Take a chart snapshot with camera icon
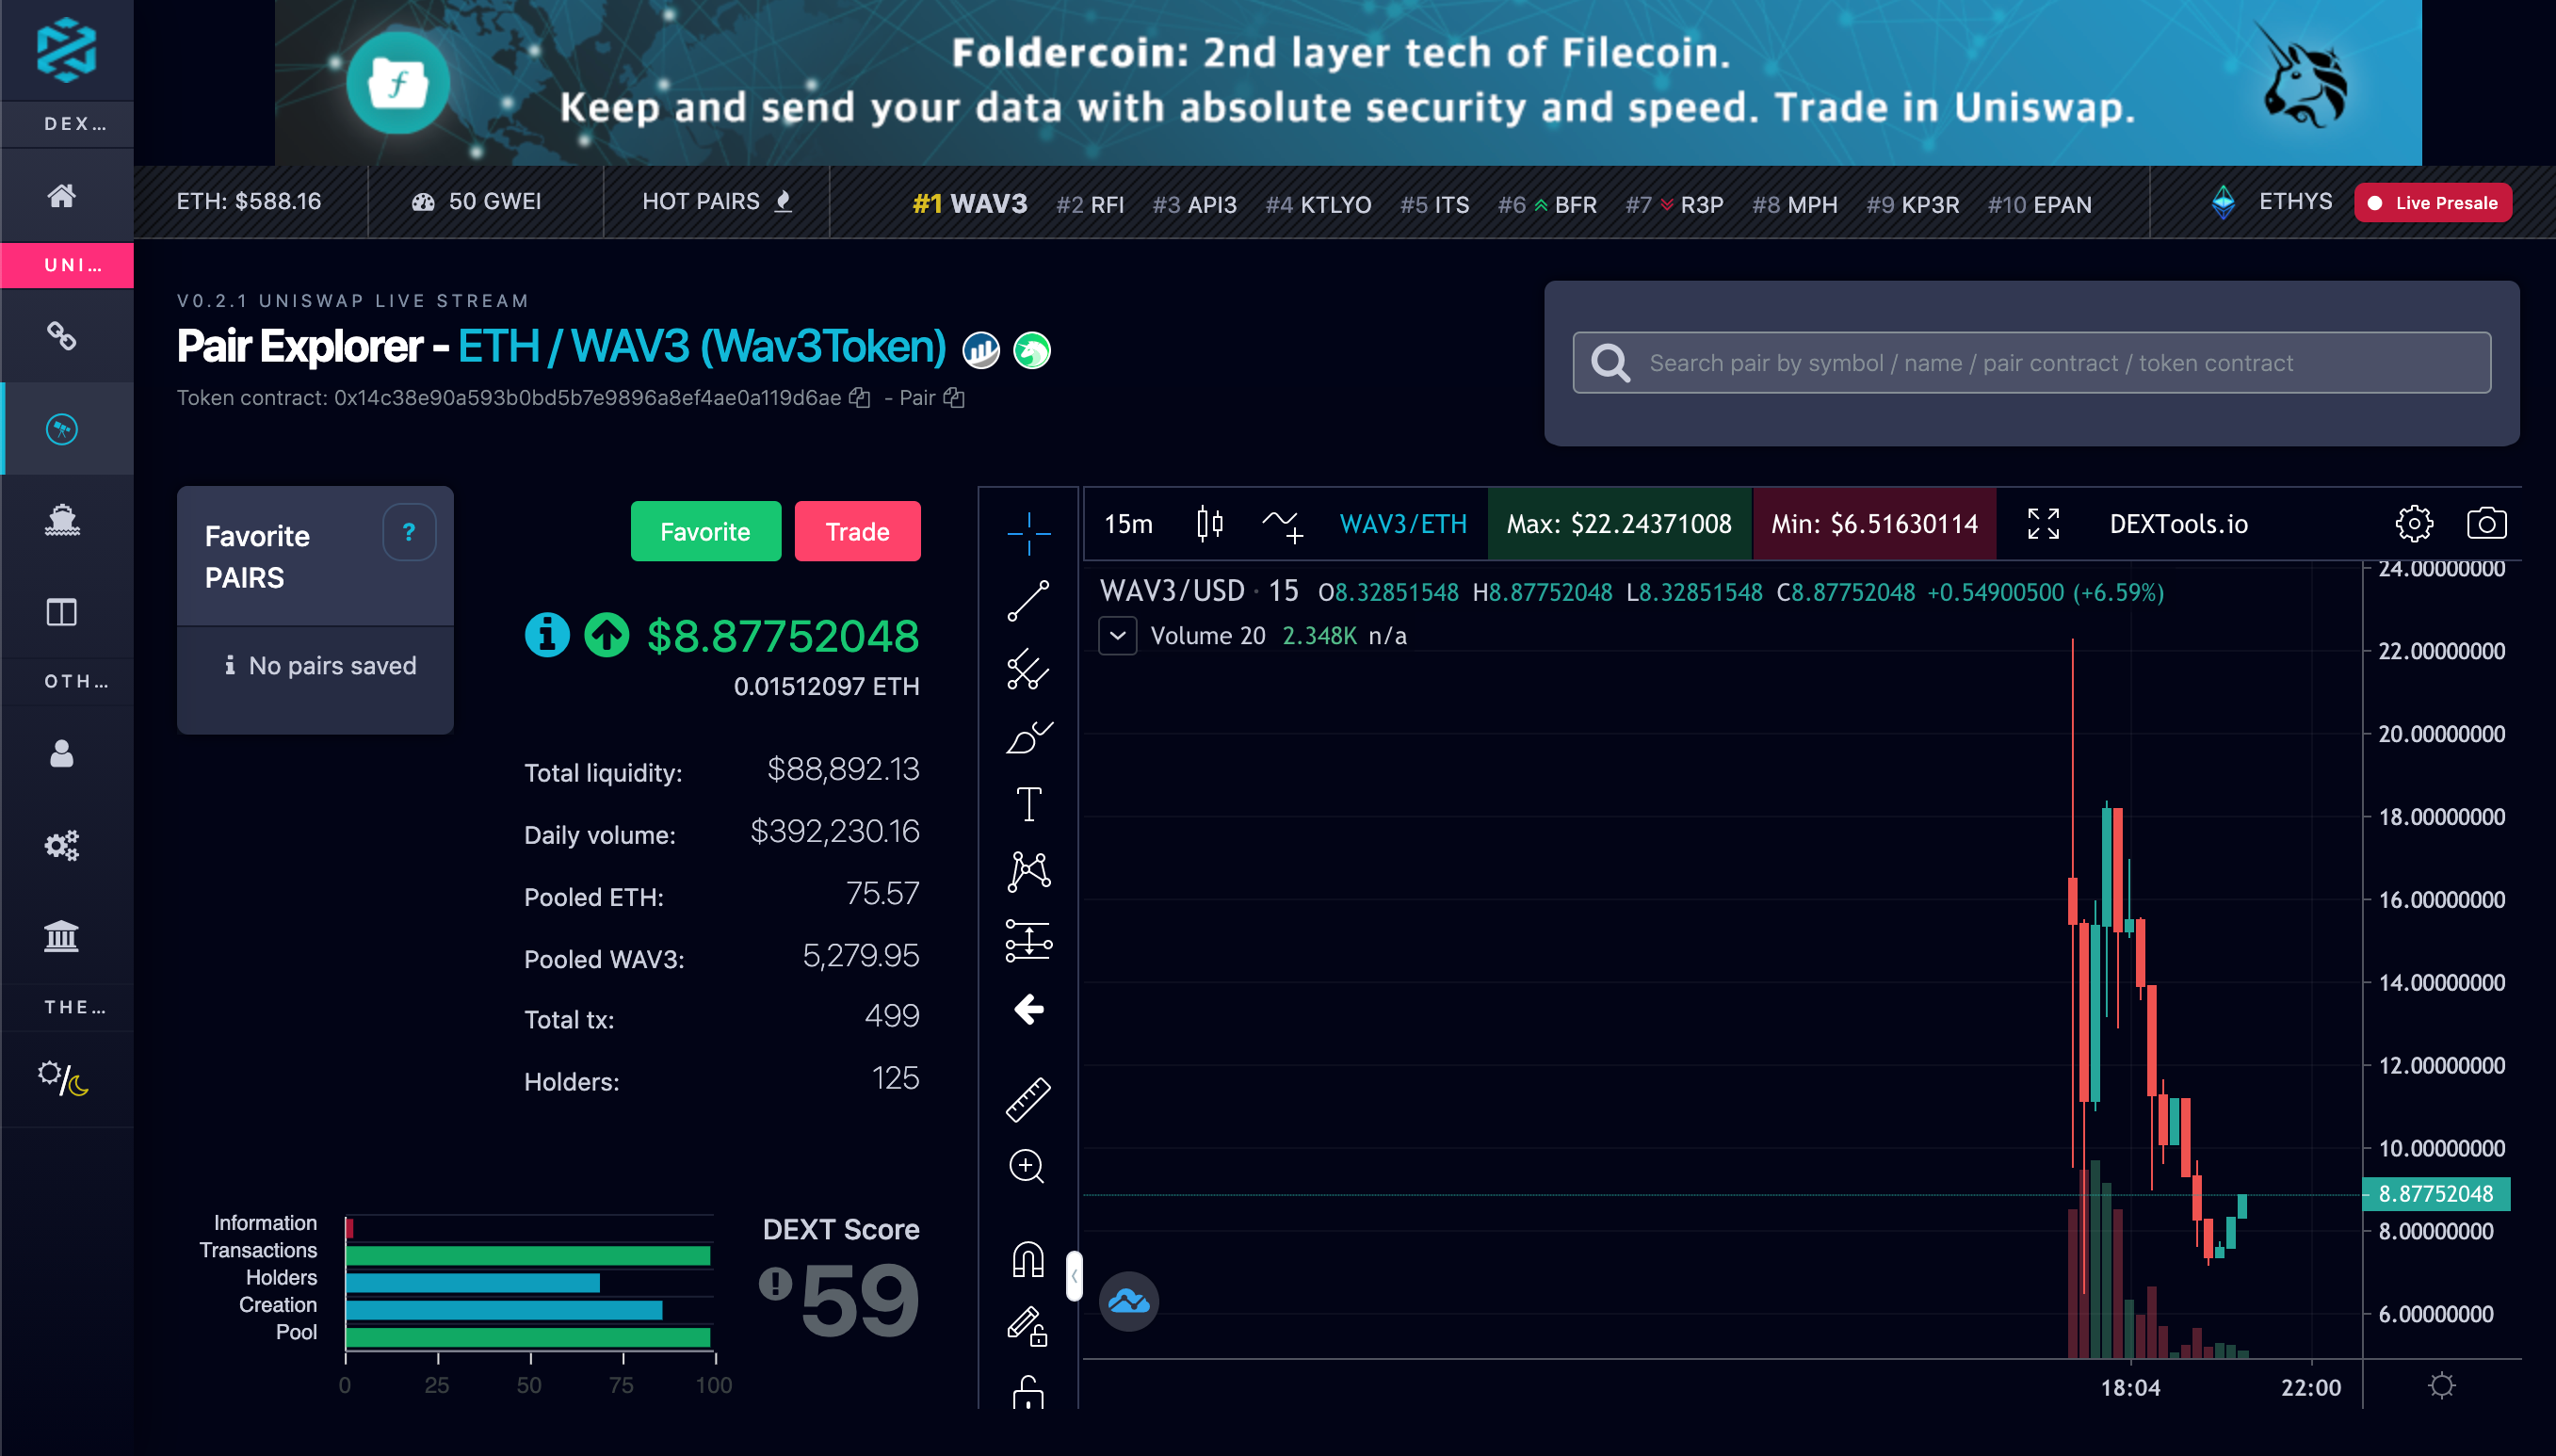2556x1456 pixels. 2486,523
